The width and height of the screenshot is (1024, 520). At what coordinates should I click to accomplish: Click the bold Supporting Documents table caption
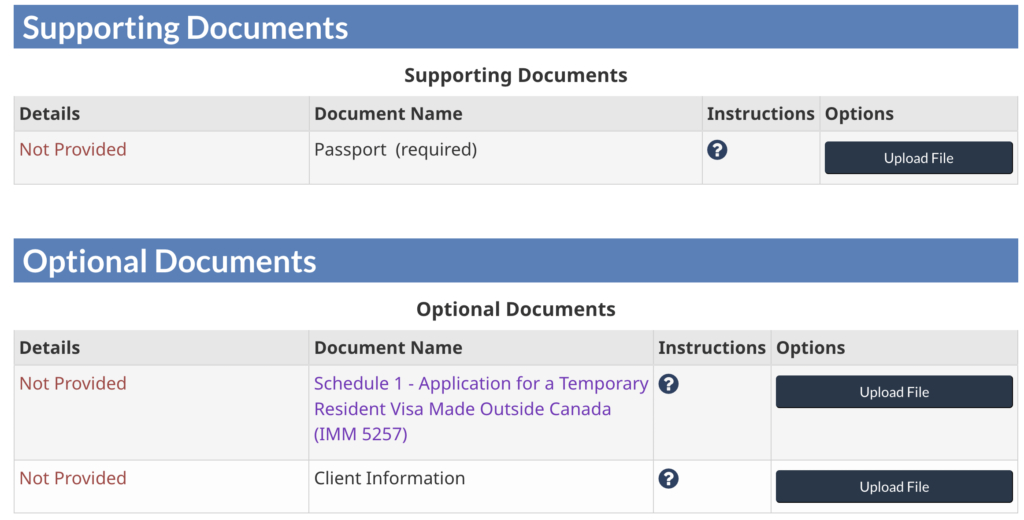[x=515, y=76]
